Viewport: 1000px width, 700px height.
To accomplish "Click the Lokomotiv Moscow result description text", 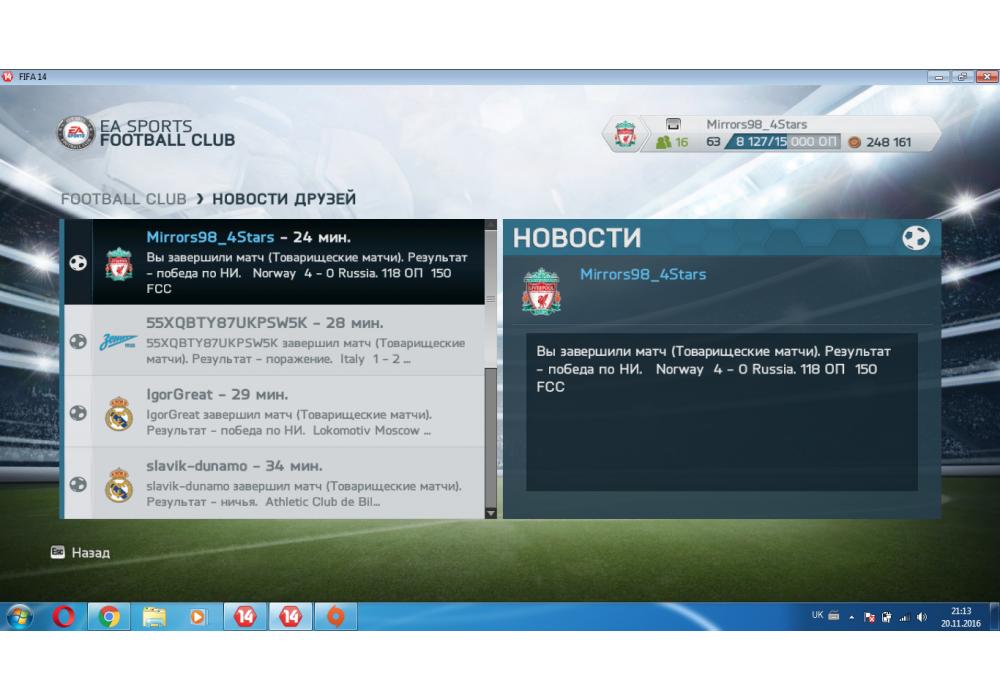I will click(x=290, y=422).
